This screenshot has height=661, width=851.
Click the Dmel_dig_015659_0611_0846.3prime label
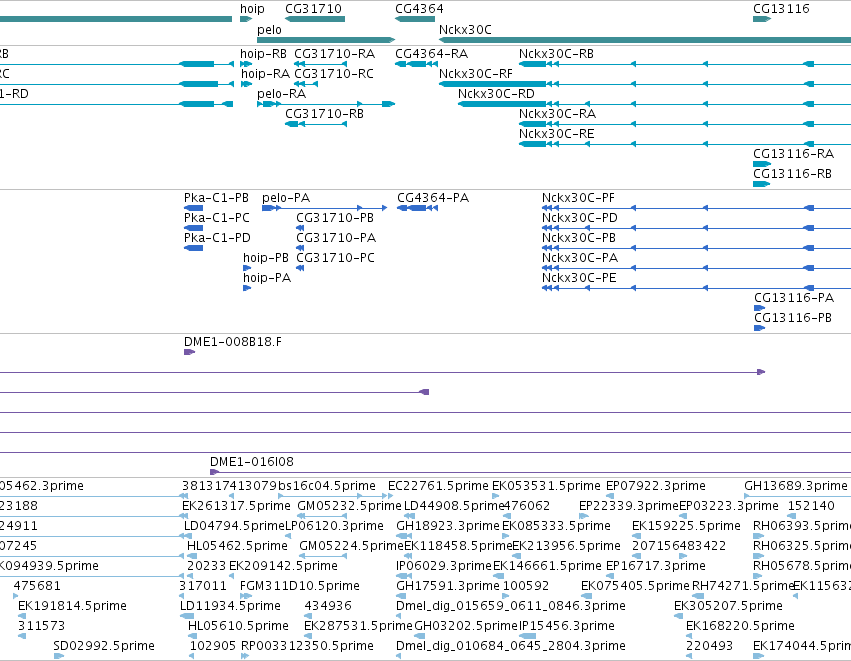click(511, 606)
